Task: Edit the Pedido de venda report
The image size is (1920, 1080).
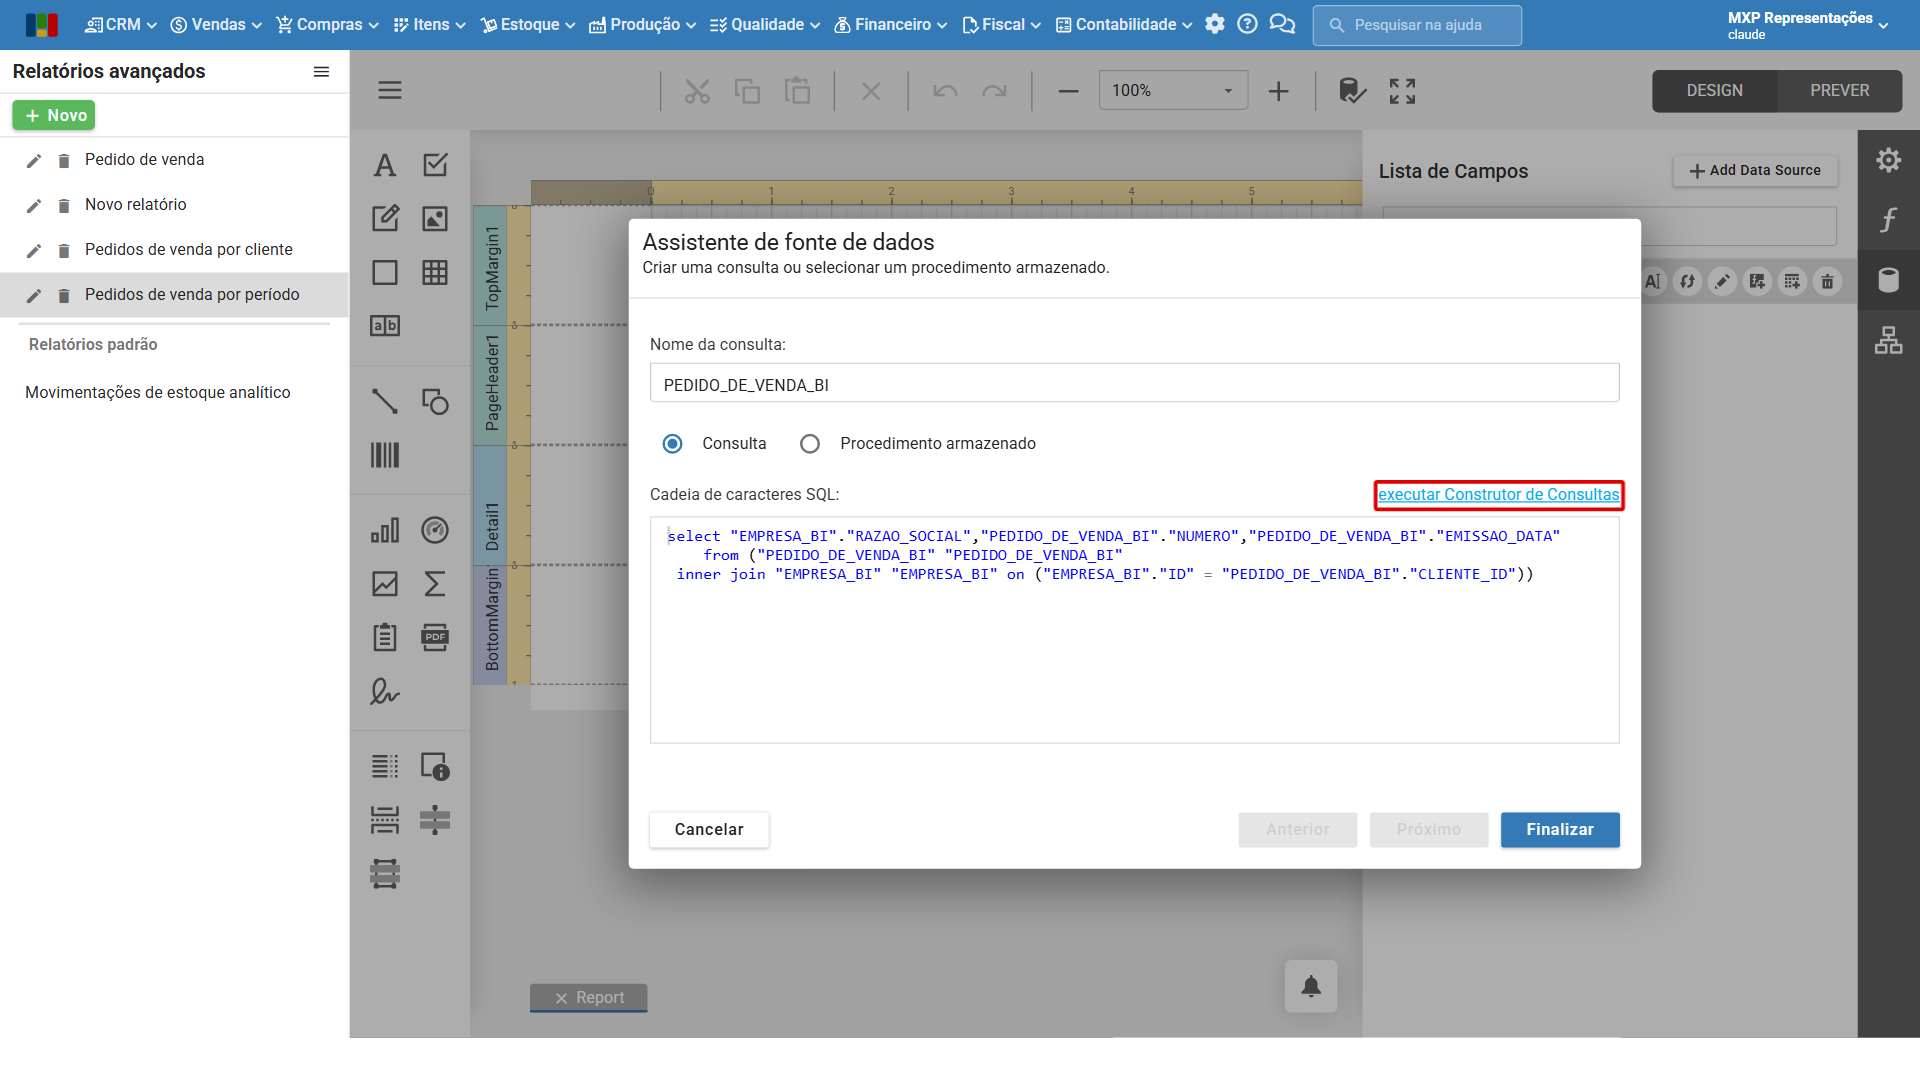Action: pos(34,161)
